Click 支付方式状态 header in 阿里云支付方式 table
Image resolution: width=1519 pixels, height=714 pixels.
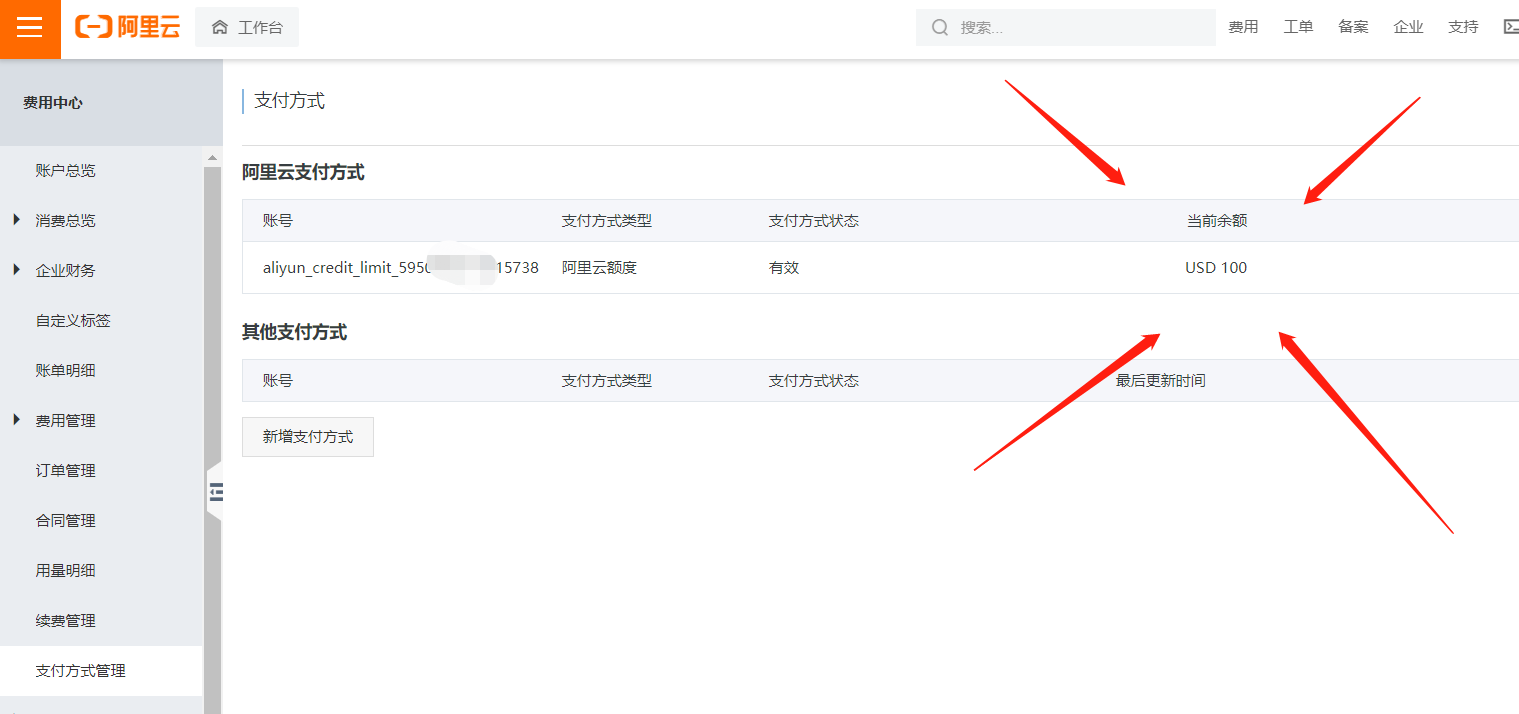point(814,221)
